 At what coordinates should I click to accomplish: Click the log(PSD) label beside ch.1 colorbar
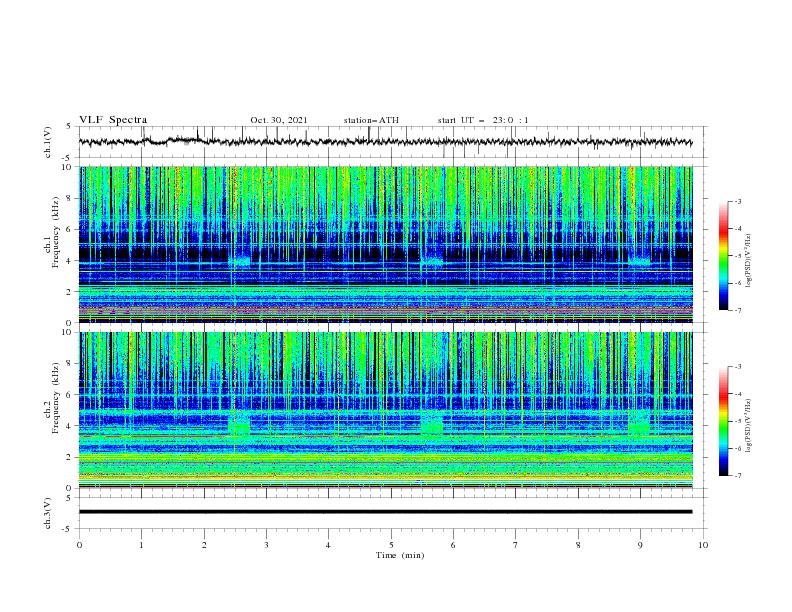749,261
